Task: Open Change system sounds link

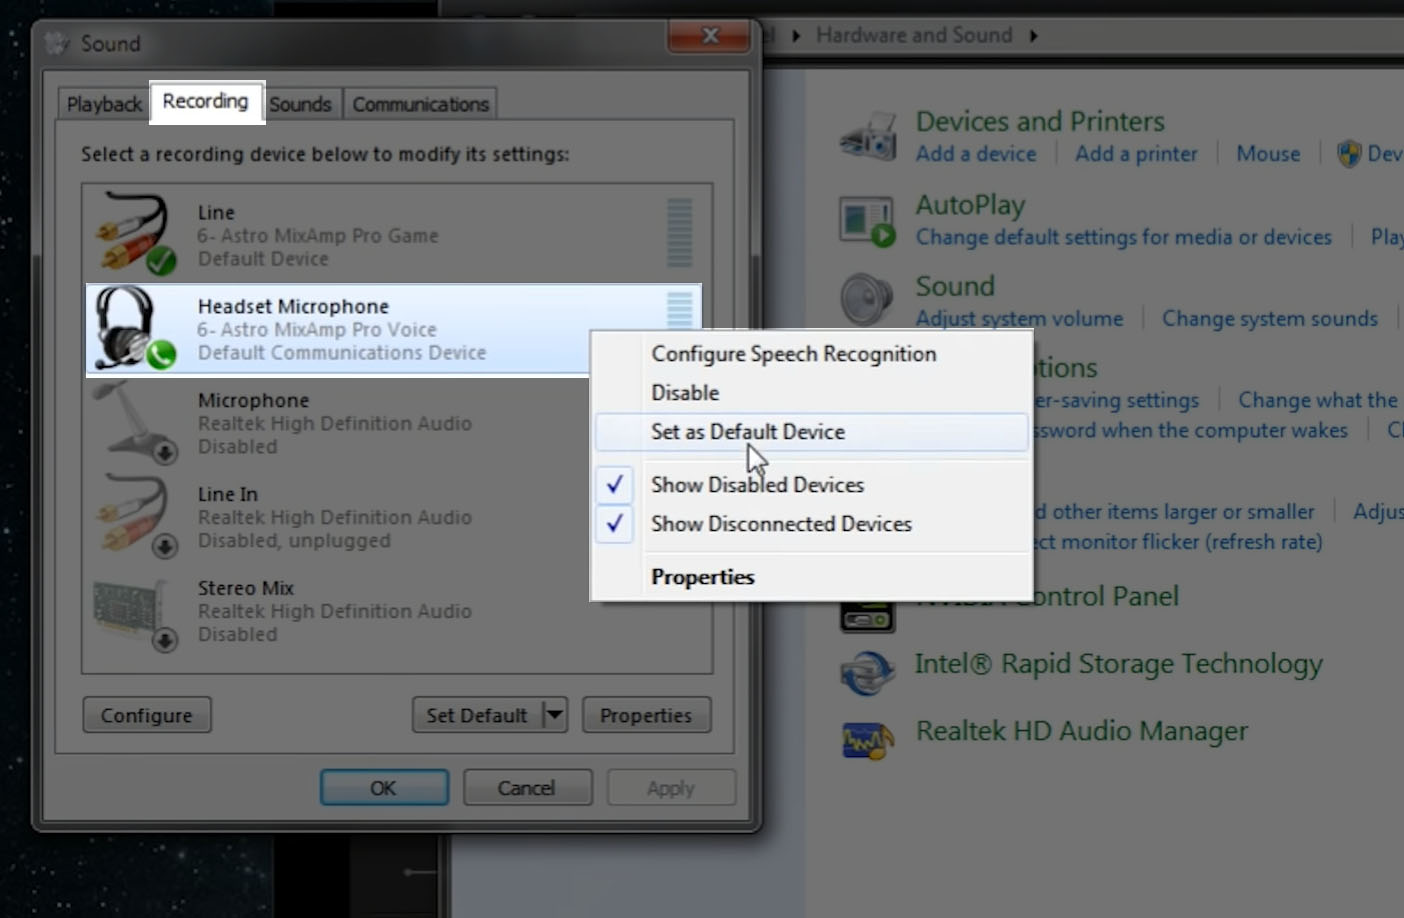Action: point(1270,319)
